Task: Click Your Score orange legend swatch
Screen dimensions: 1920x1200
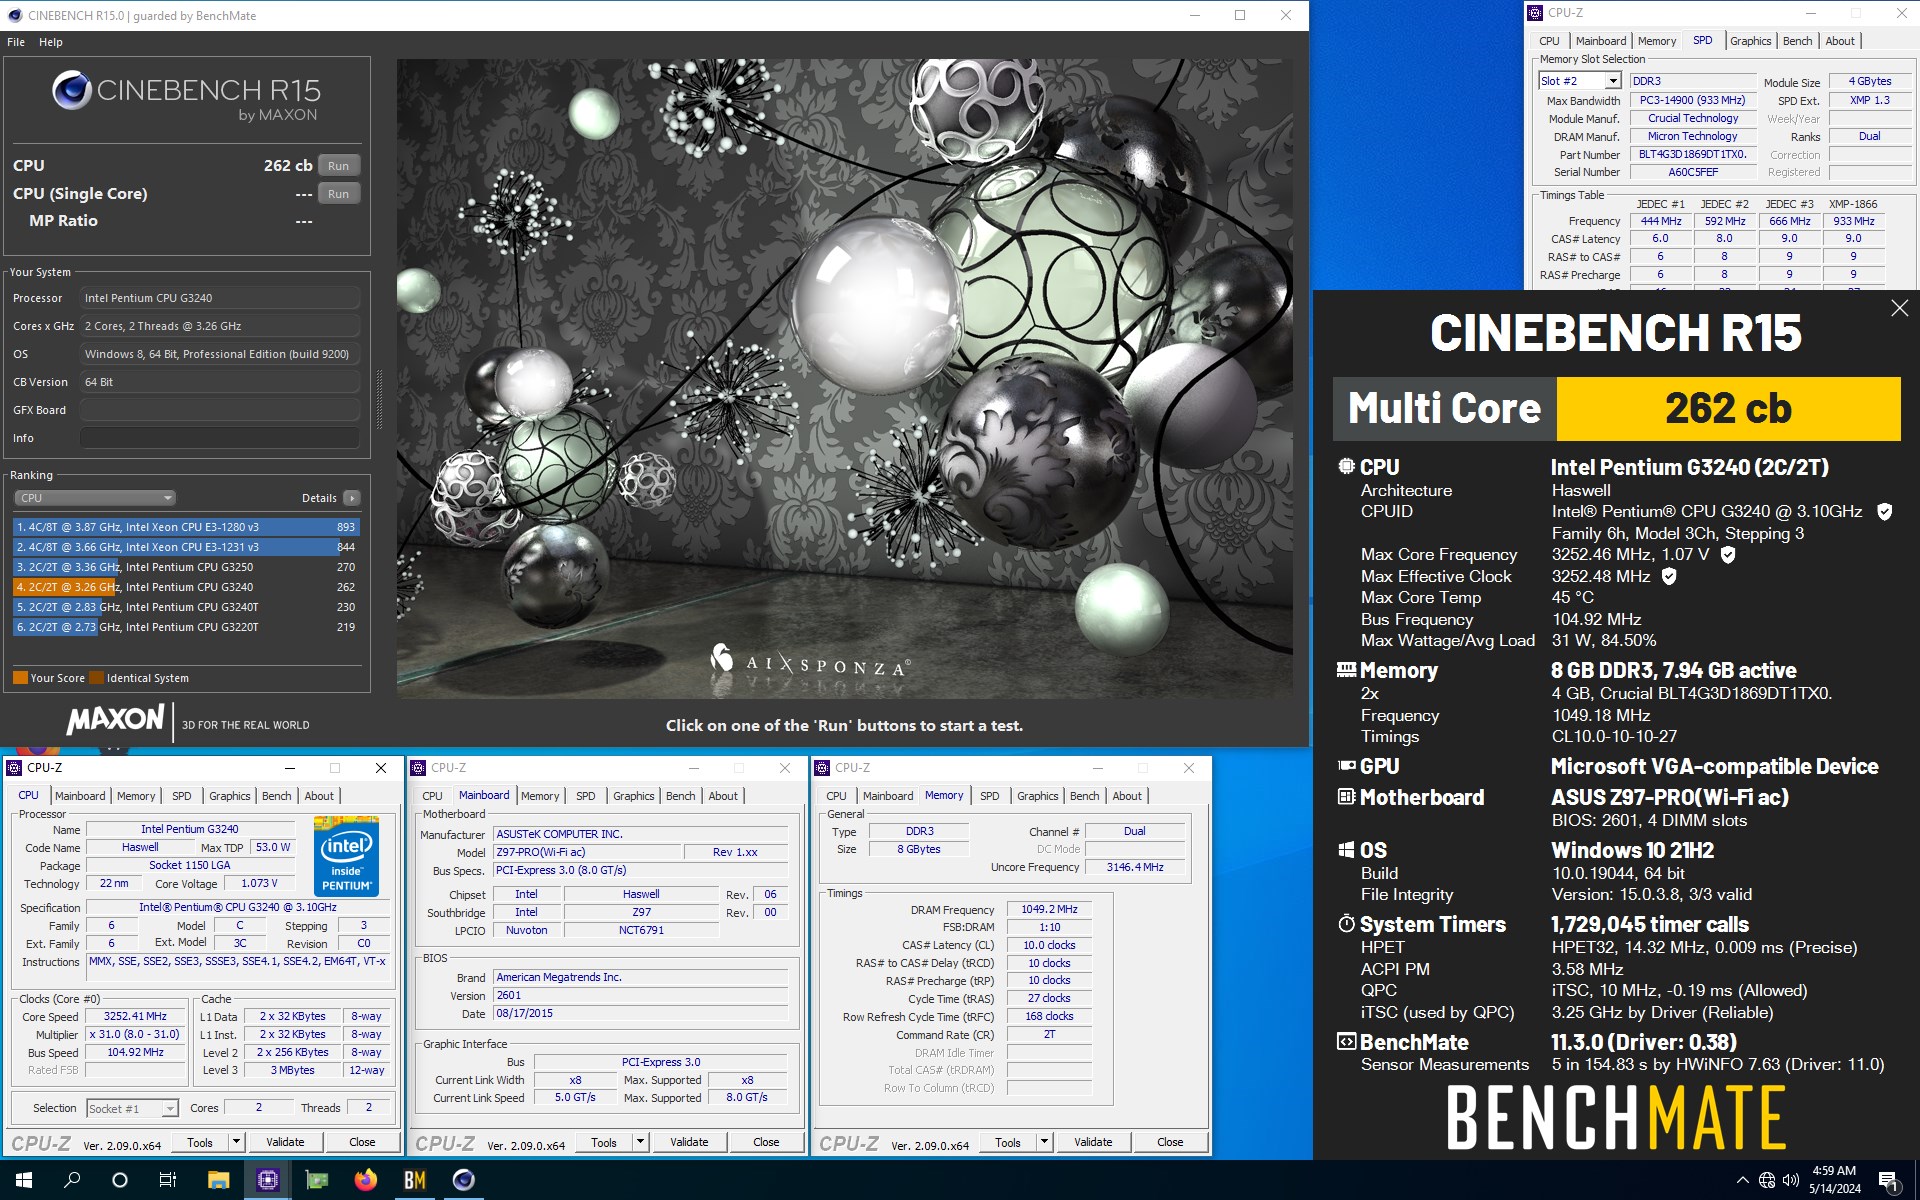Action: point(20,678)
